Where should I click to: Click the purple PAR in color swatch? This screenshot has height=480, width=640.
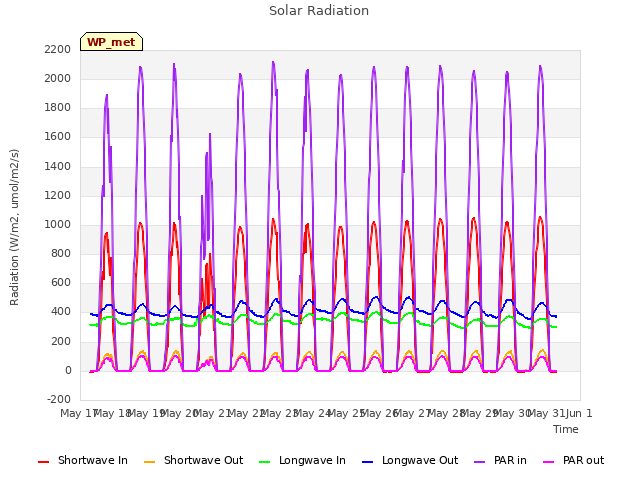(x=480, y=462)
